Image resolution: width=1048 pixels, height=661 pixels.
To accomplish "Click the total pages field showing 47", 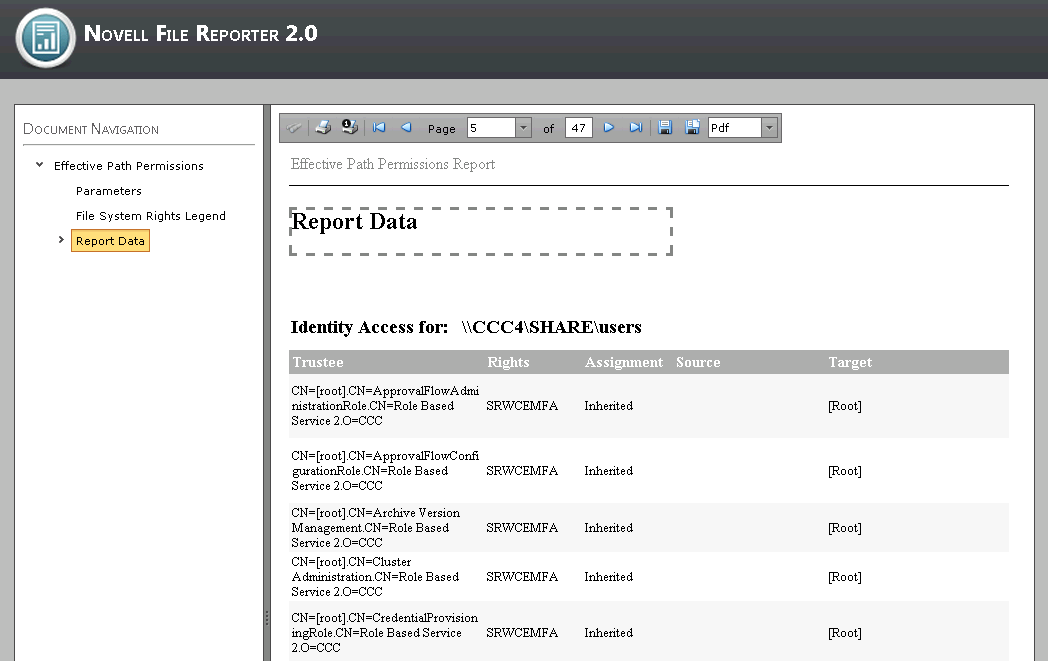I will [x=579, y=128].
